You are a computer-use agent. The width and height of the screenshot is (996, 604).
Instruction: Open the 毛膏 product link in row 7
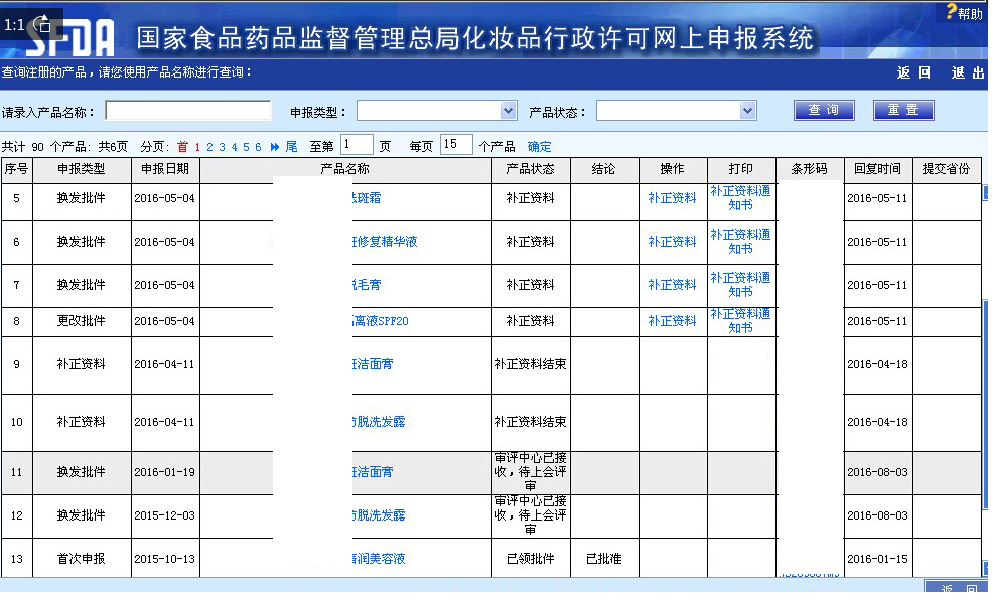tap(367, 285)
